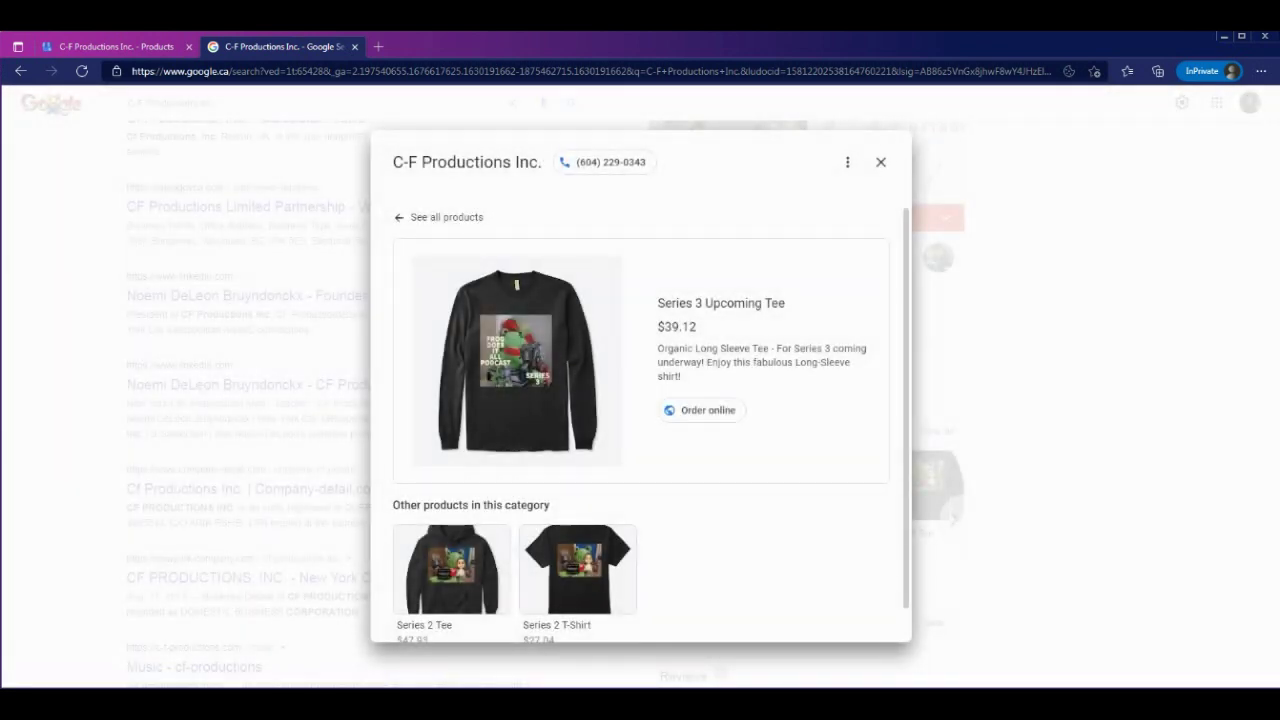Viewport: 1280px width, 720px height.
Task: Open the Series 3 Upcoming Tee product image
Action: [517, 361]
